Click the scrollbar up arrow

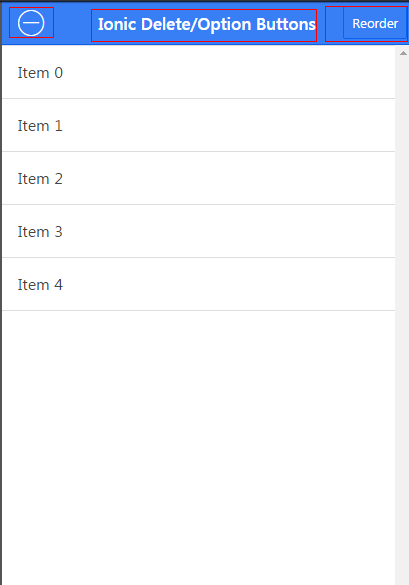403,53
